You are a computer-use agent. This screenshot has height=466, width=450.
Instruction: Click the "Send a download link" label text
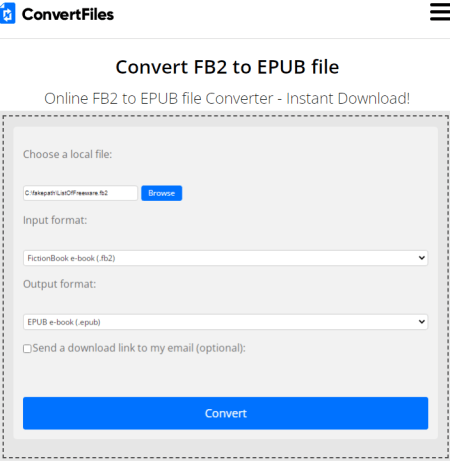point(139,348)
